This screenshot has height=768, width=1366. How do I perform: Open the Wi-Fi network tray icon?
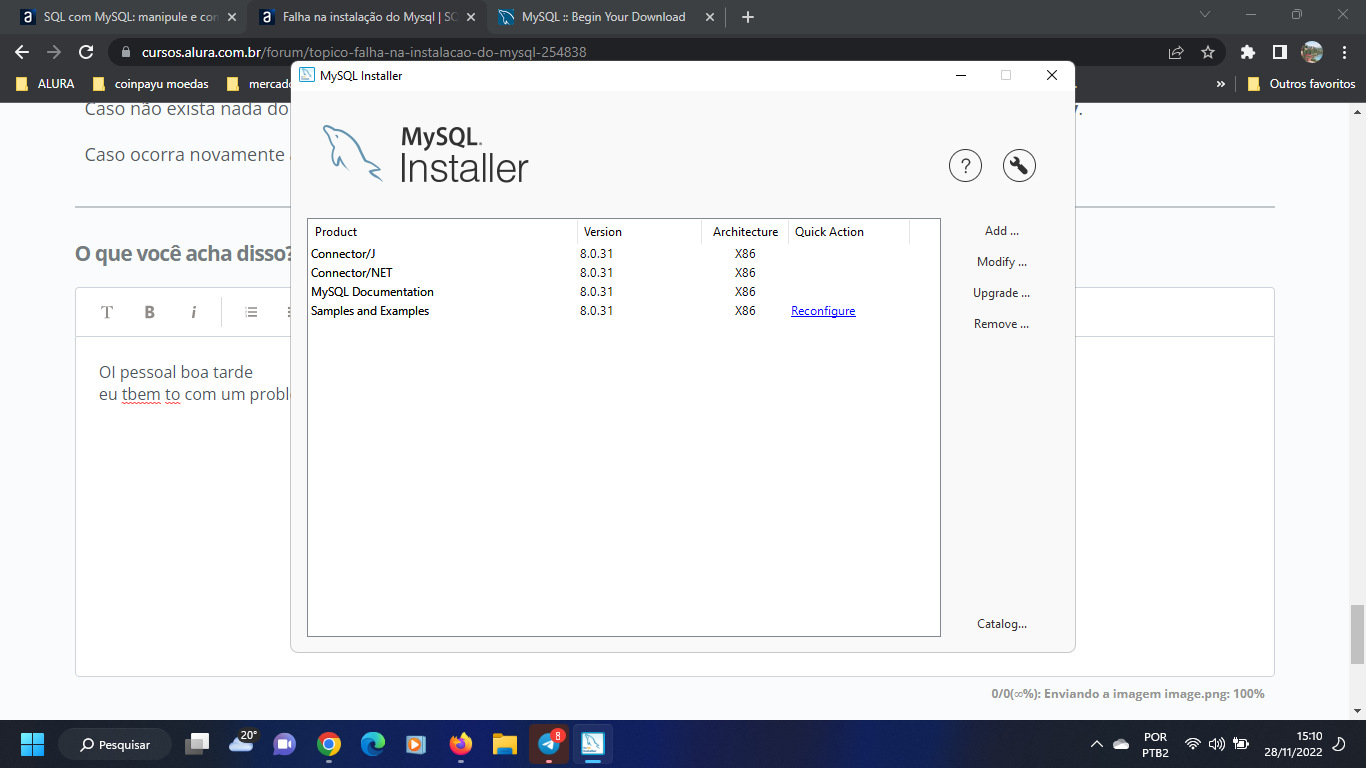pyautogui.click(x=1192, y=744)
